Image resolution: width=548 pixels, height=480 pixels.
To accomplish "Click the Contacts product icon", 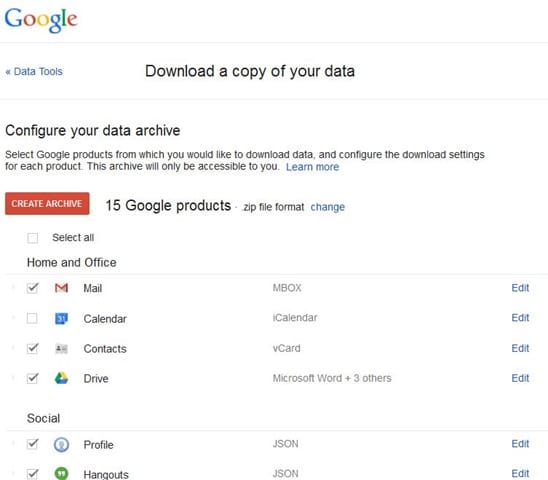I will click(x=62, y=349).
